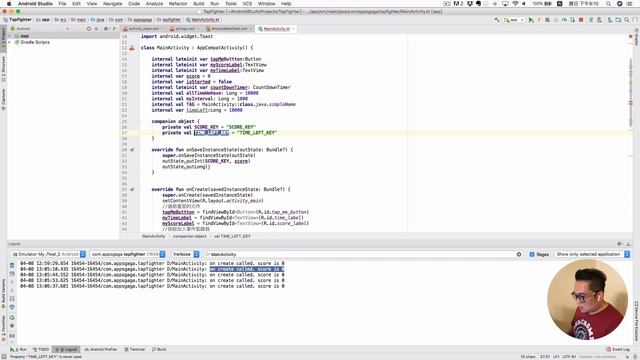Select the Logcat tool window tab
The height and width of the screenshot is (360, 640).
click(x=66, y=349)
